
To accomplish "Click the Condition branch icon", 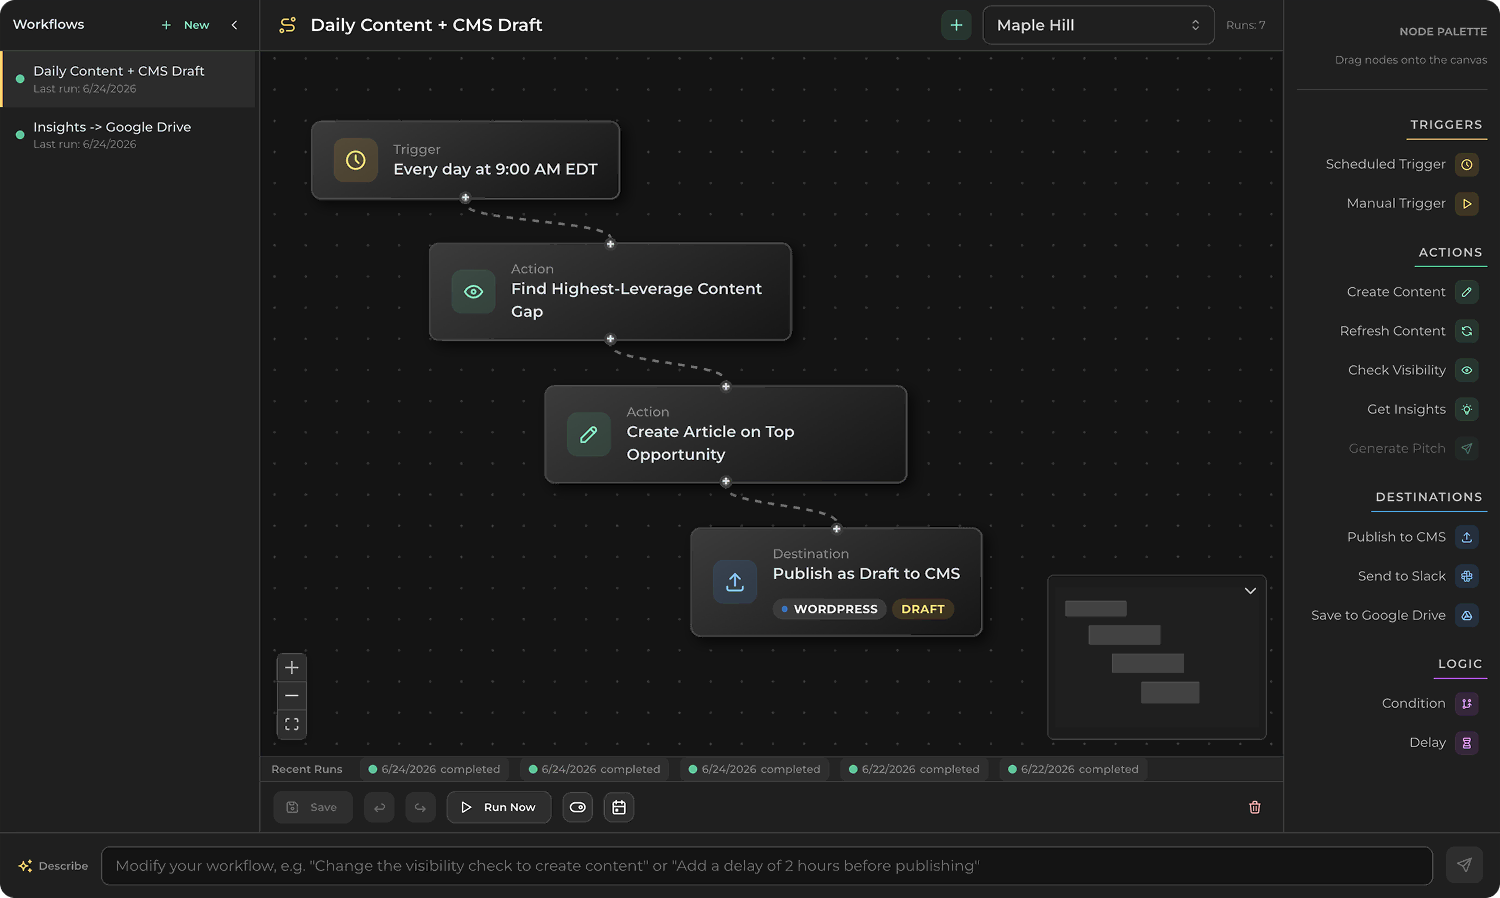I will pos(1466,704).
